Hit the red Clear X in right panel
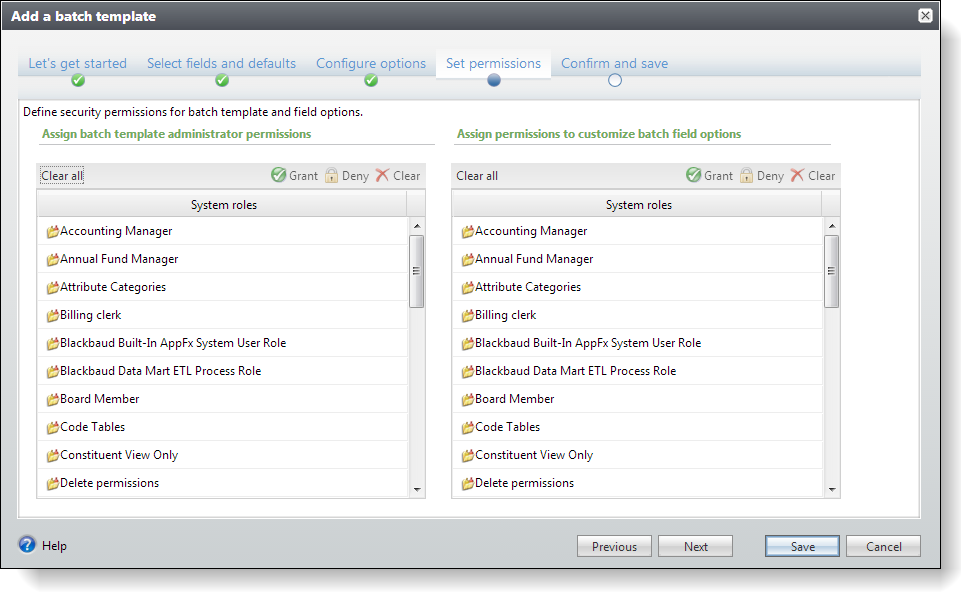The width and height of the screenshot is (961, 592). tap(797, 176)
